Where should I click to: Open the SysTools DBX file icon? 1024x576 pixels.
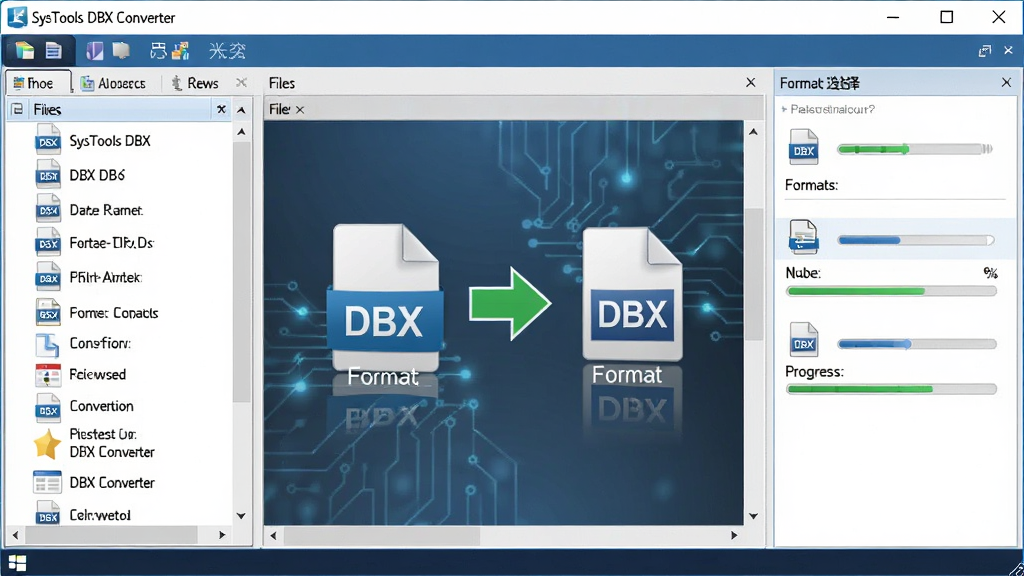coord(48,140)
